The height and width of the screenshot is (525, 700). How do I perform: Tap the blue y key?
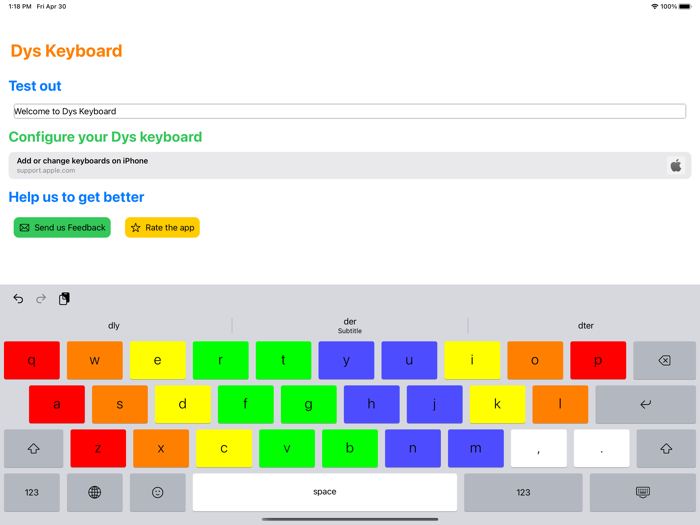pos(346,360)
